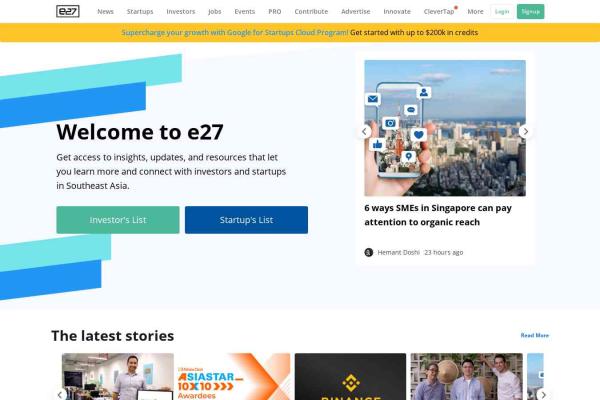Go to previous featured article arrow
600x400 pixels.
(364, 132)
